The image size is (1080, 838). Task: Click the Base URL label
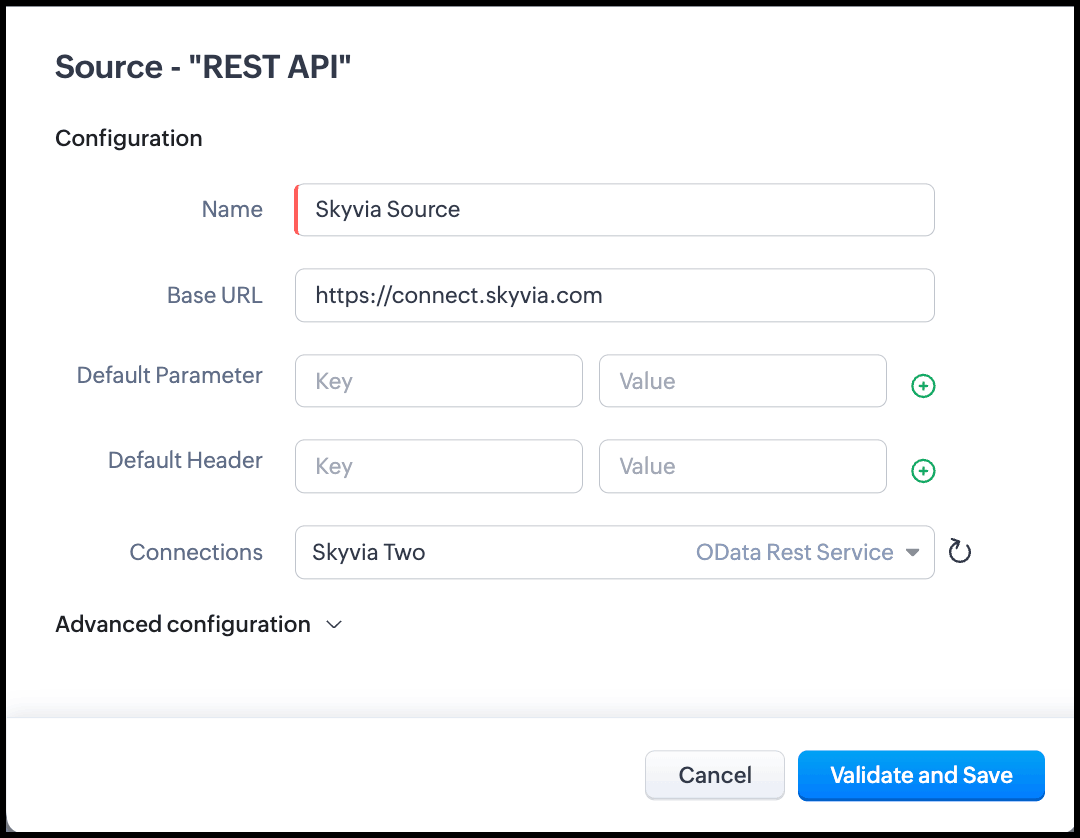(214, 295)
